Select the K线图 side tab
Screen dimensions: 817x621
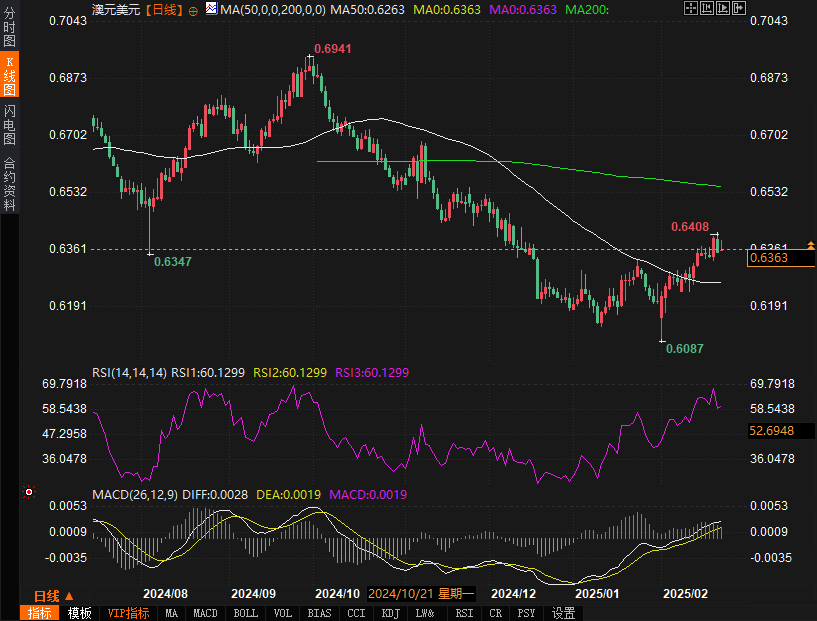(9, 74)
